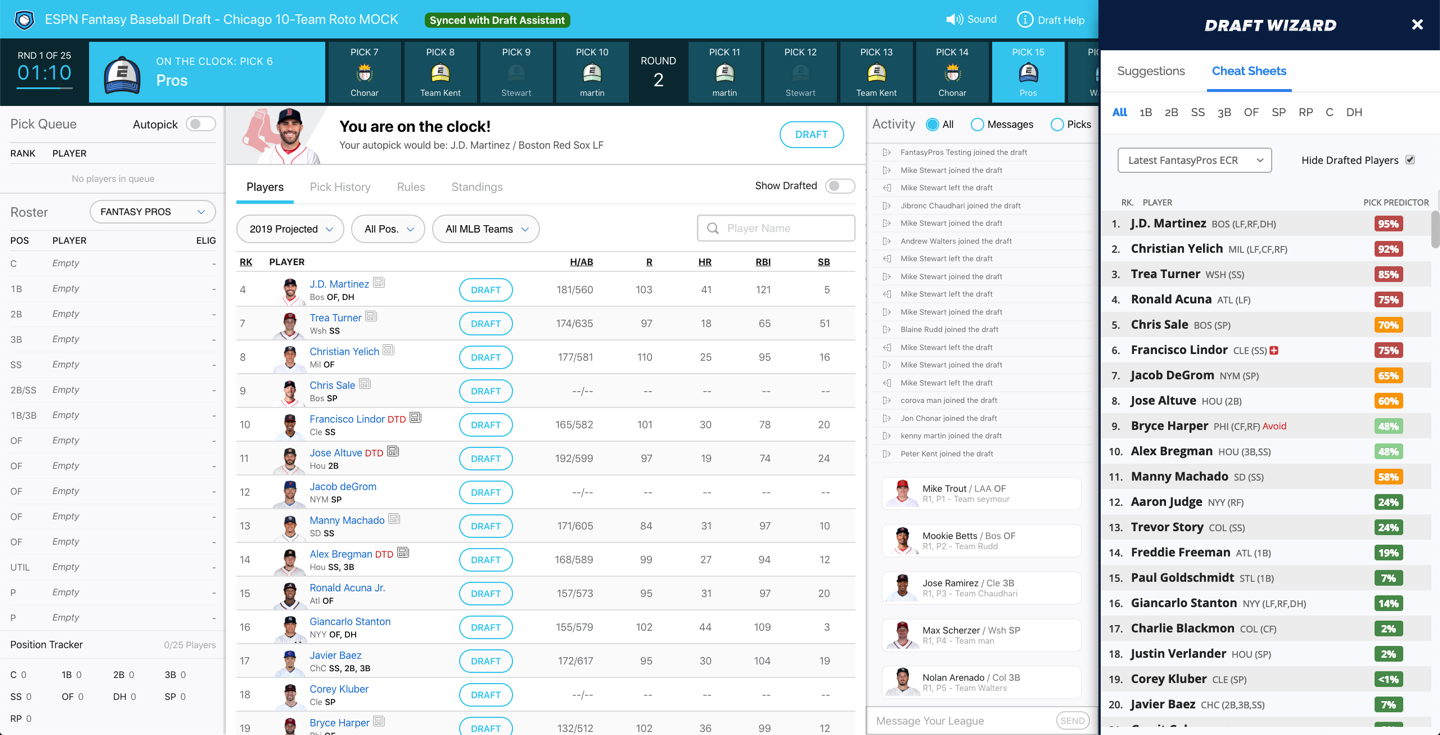
Task: Click the Sound speaker icon
Action: coord(954,20)
